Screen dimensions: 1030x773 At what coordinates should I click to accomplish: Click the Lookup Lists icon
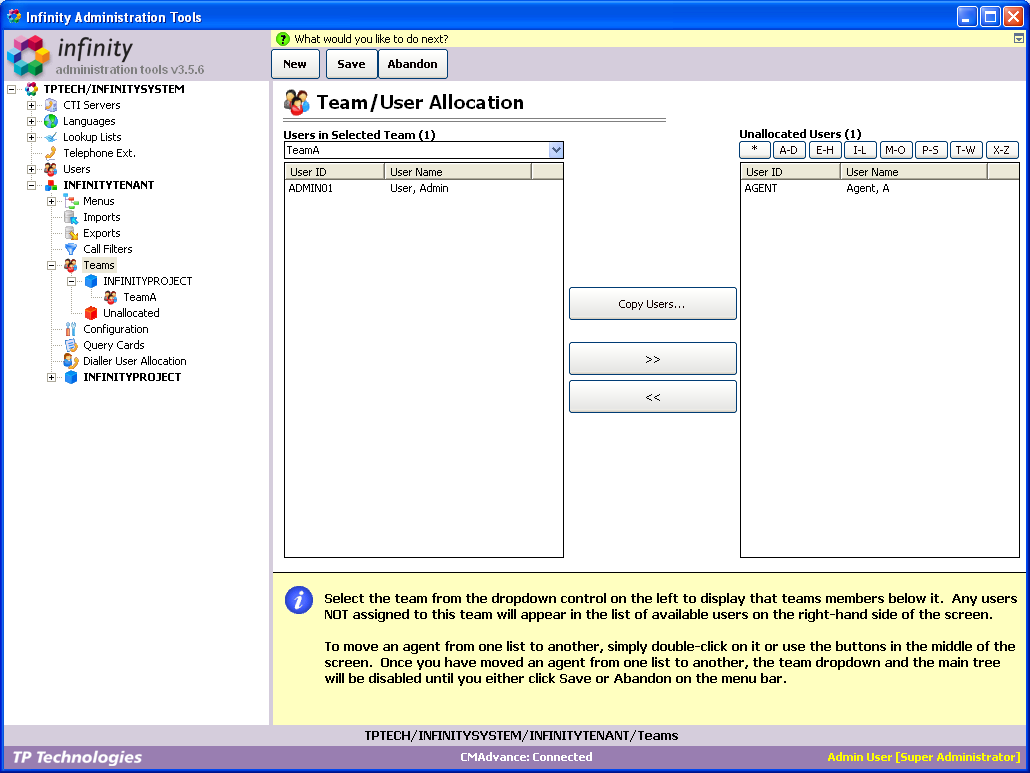coord(51,137)
